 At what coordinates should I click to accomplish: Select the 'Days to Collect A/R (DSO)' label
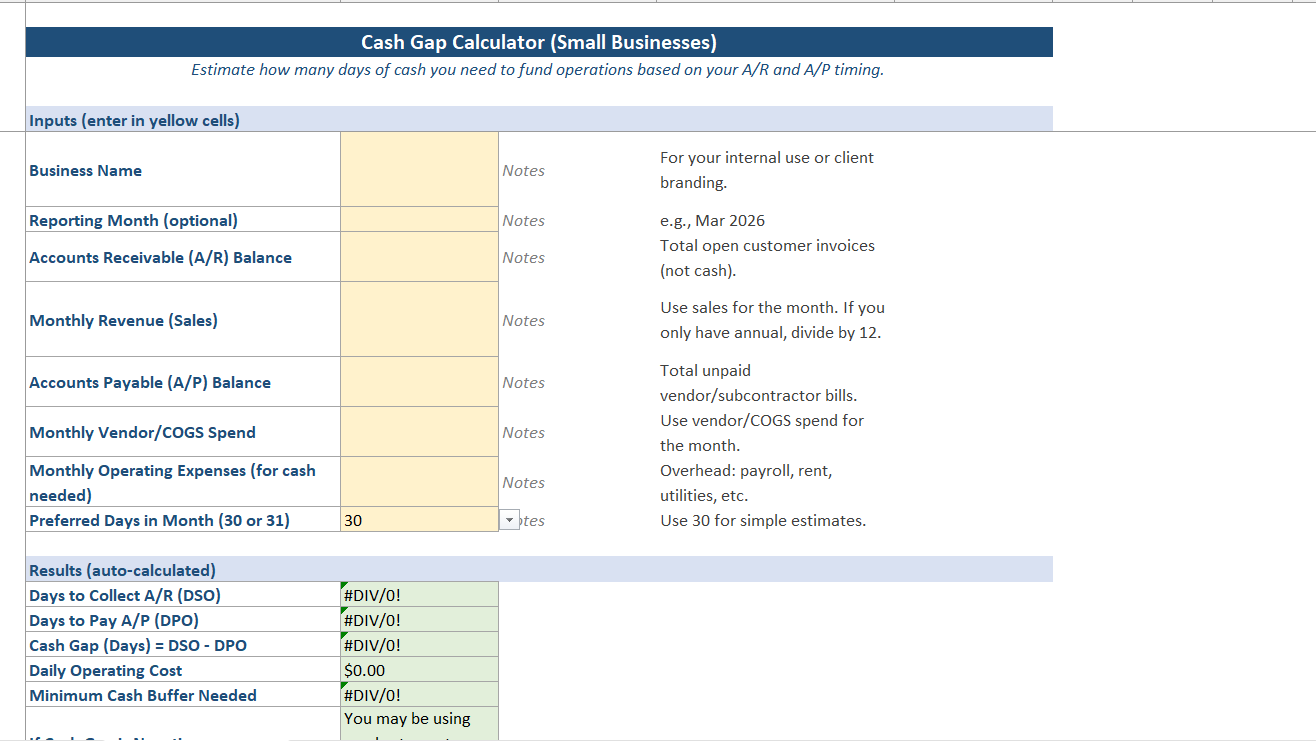point(183,595)
